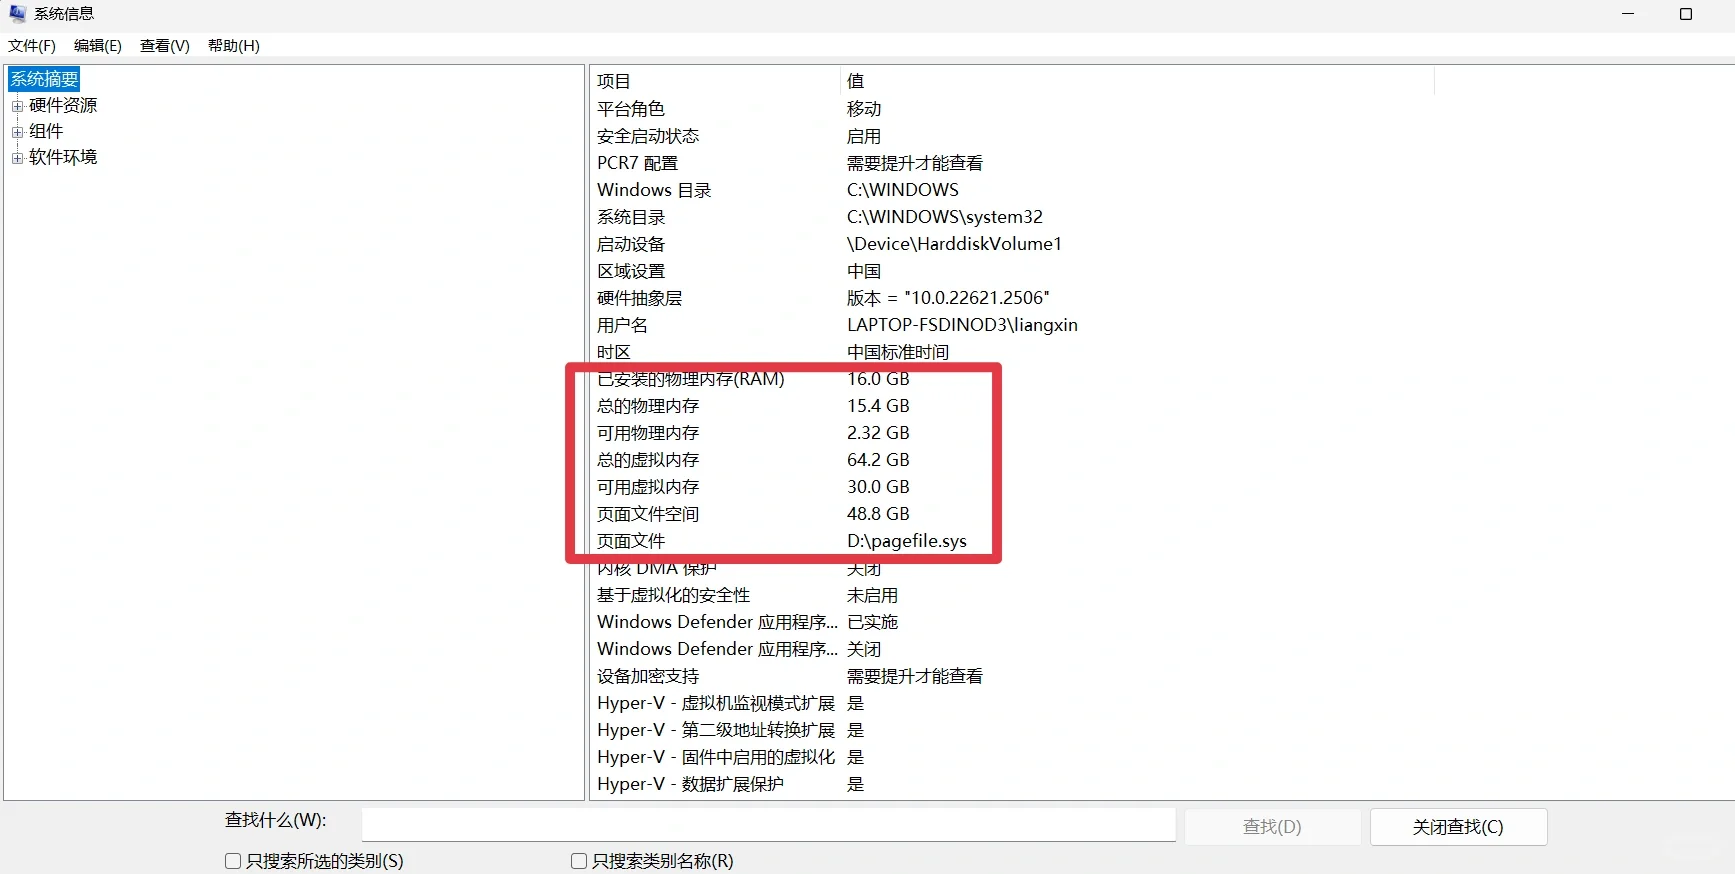The height and width of the screenshot is (874, 1735).
Task: Click the \Device\HarddiskVolume1 value
Action: click(x=954, y=244)
